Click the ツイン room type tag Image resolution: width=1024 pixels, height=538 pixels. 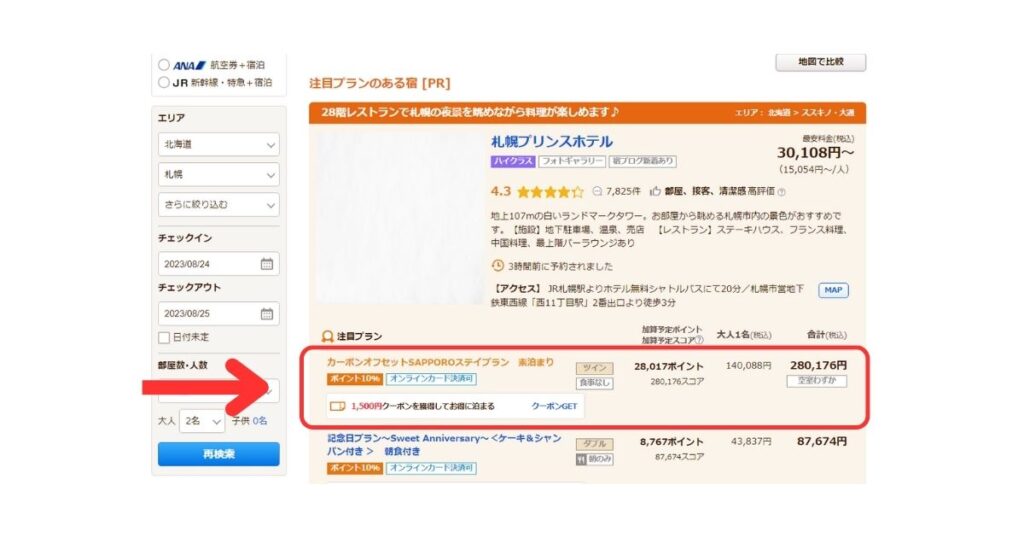pyautogui.click(x=594, y=368)
